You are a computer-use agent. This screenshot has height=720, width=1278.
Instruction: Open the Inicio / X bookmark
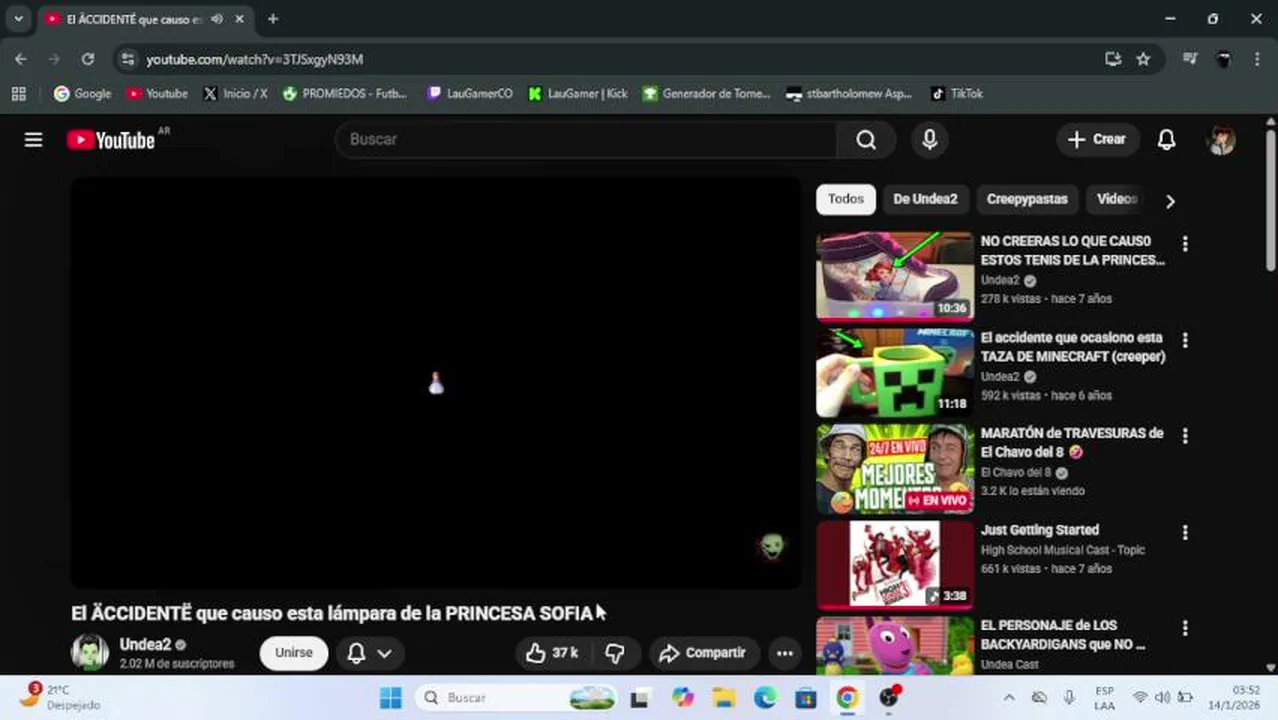235,93
